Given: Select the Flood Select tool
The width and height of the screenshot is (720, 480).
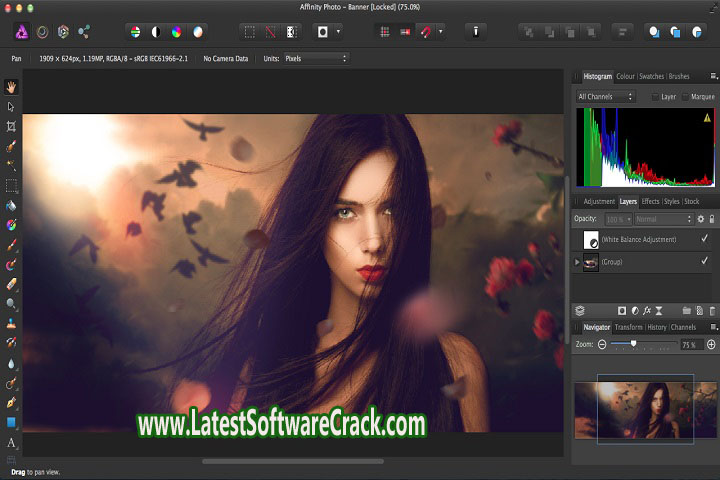Looking at the screenshot, I should pos(11,165).
